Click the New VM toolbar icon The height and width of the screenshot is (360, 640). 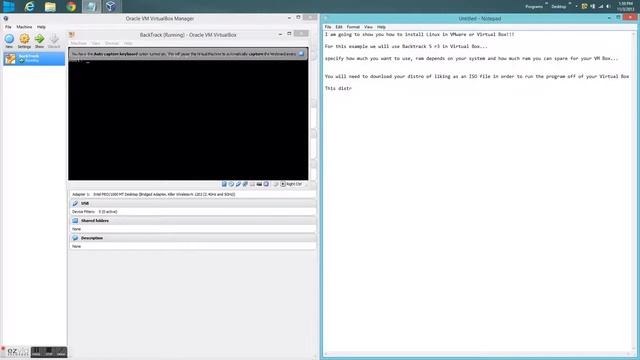[x=9, y=40]
